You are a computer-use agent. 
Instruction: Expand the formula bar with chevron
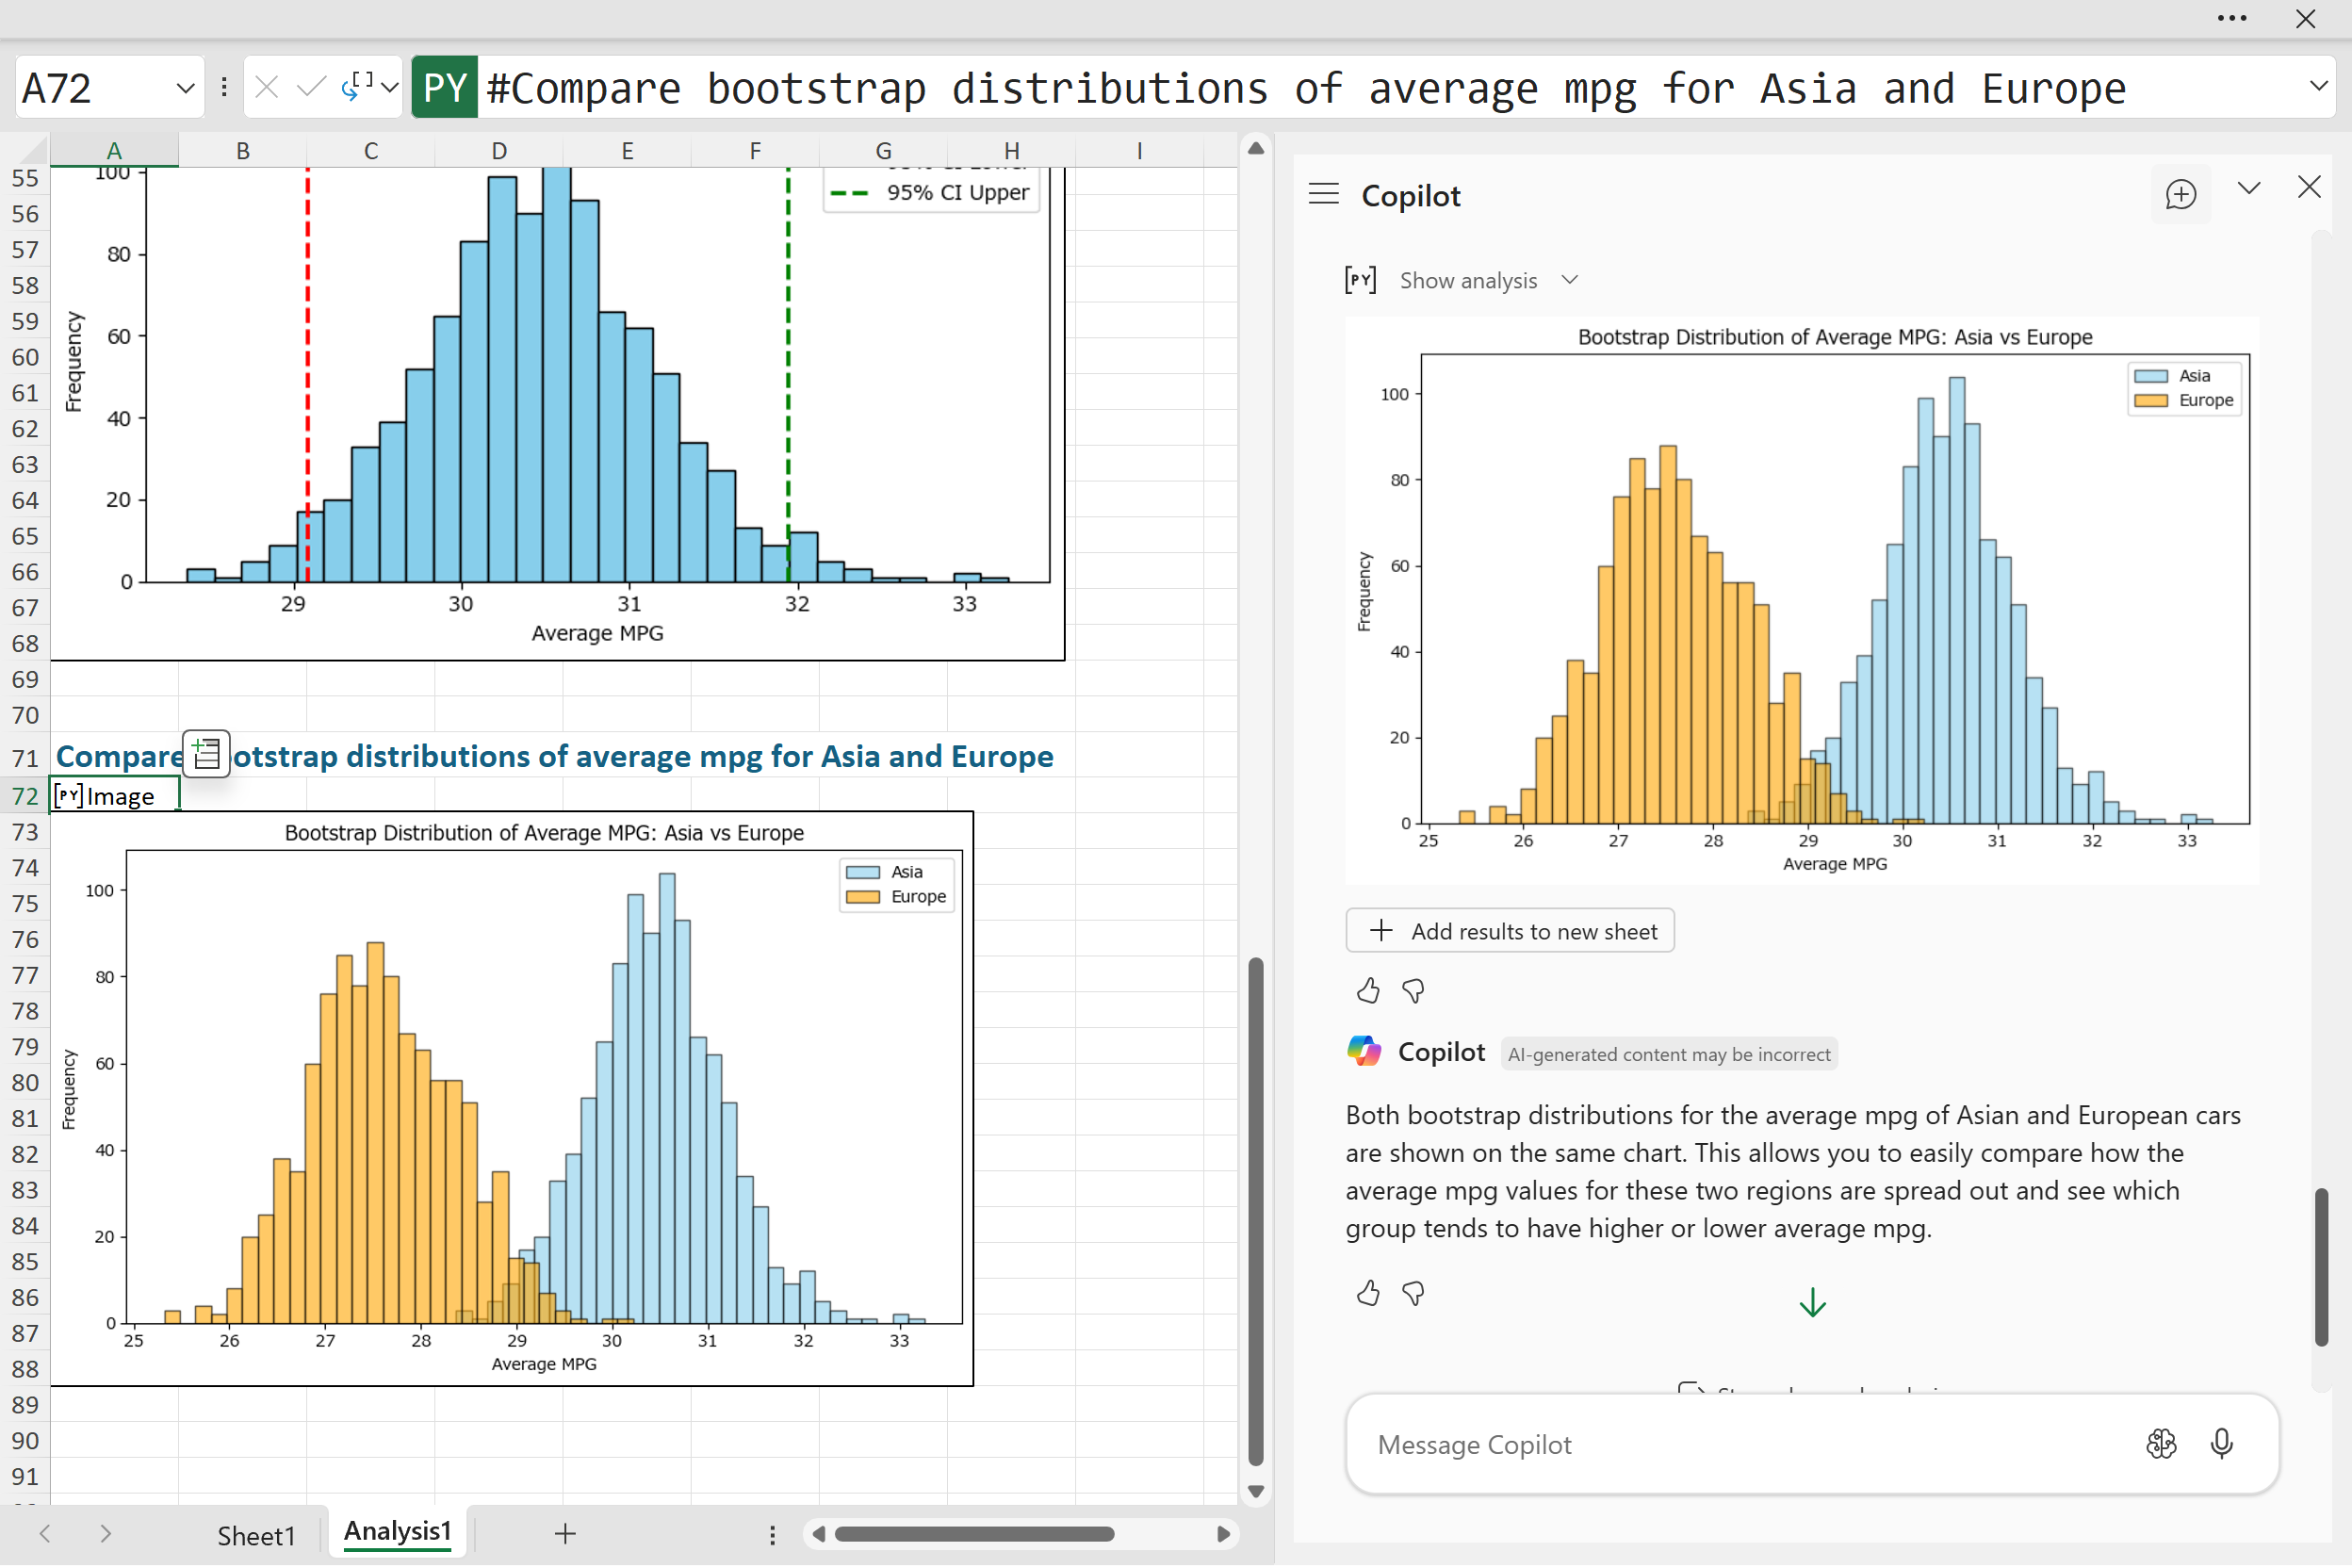click(x=2318, y=86)
